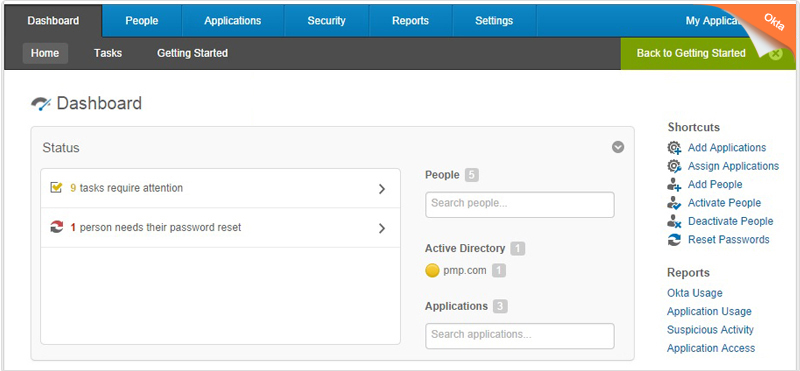Click the Deactivate People icon
This screenshot has width=800, height=371.
(x=674, y=221)
